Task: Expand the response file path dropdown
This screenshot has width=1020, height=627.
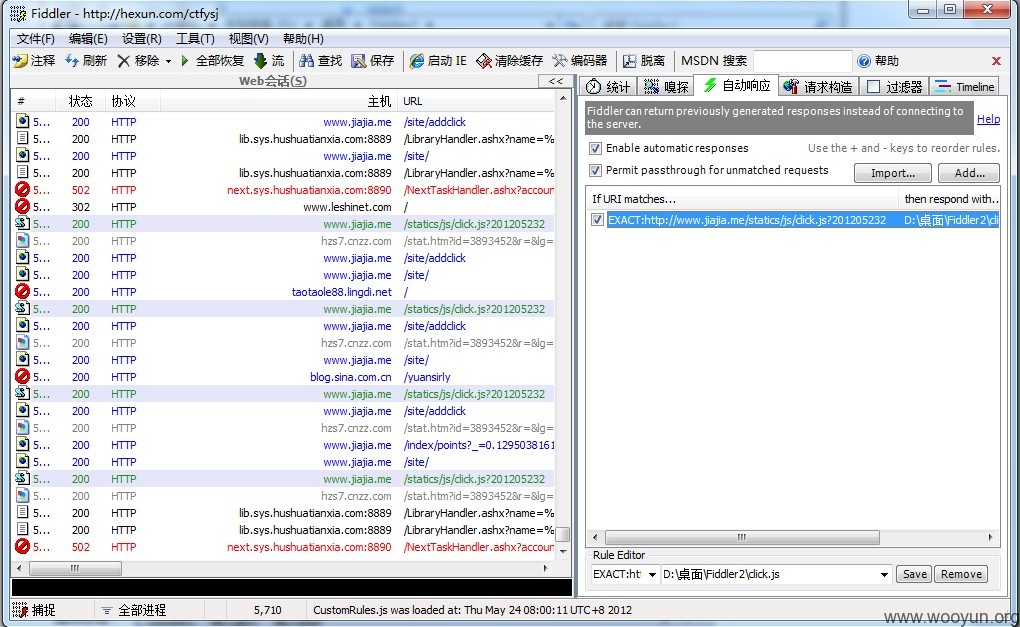Action: pos(884,574)
